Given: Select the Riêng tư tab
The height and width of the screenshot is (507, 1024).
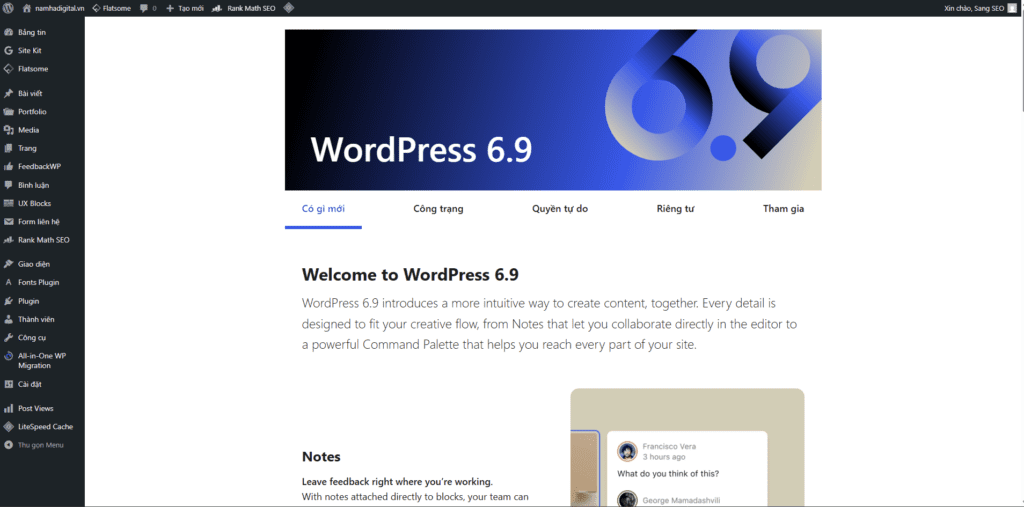Looking at the screenshot, I should [675, 209].
